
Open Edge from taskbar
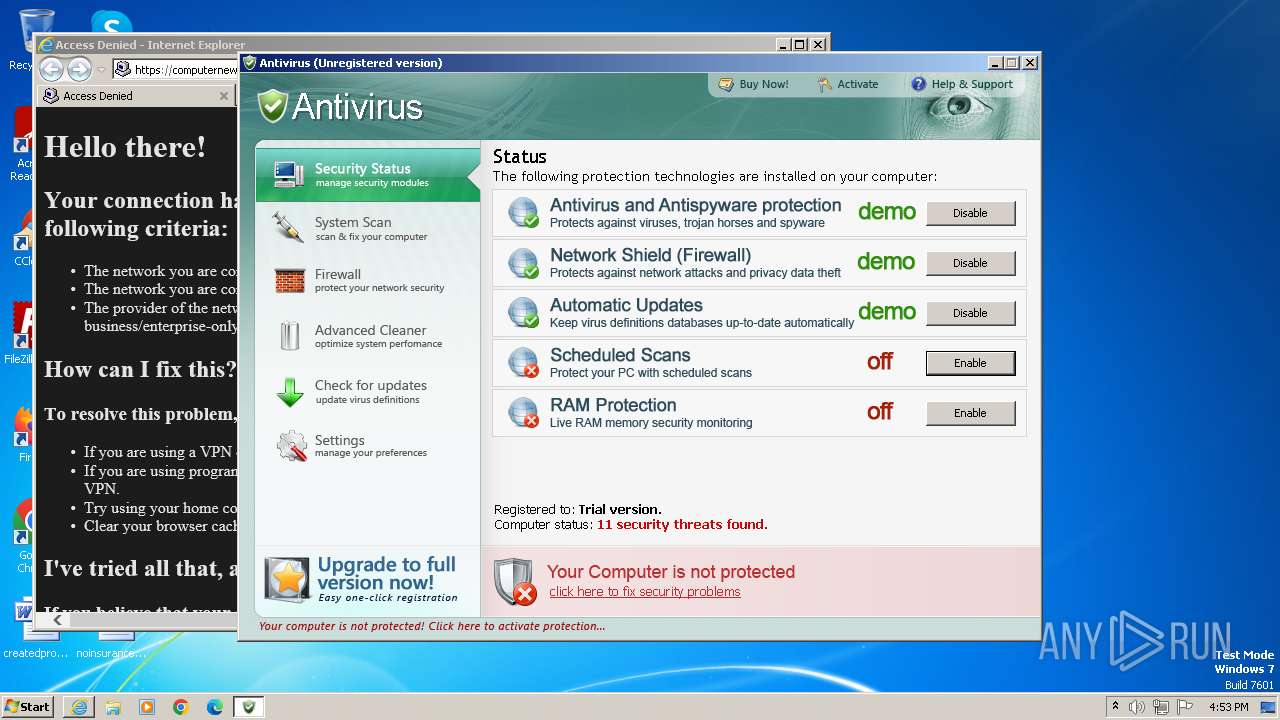tap(215, 707)
